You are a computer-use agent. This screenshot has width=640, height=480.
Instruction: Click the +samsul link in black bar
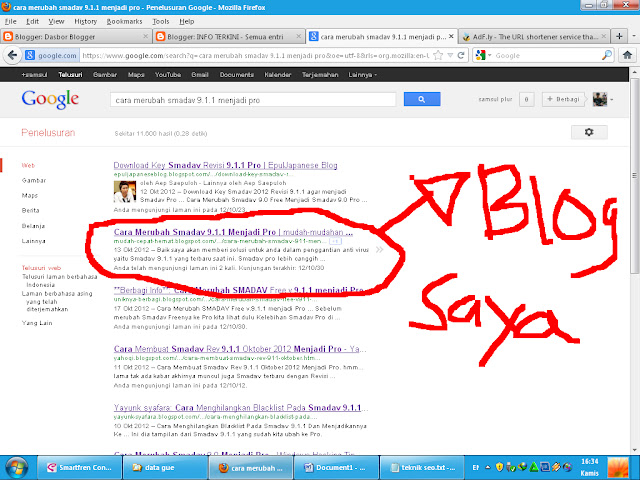pos(34,75)
